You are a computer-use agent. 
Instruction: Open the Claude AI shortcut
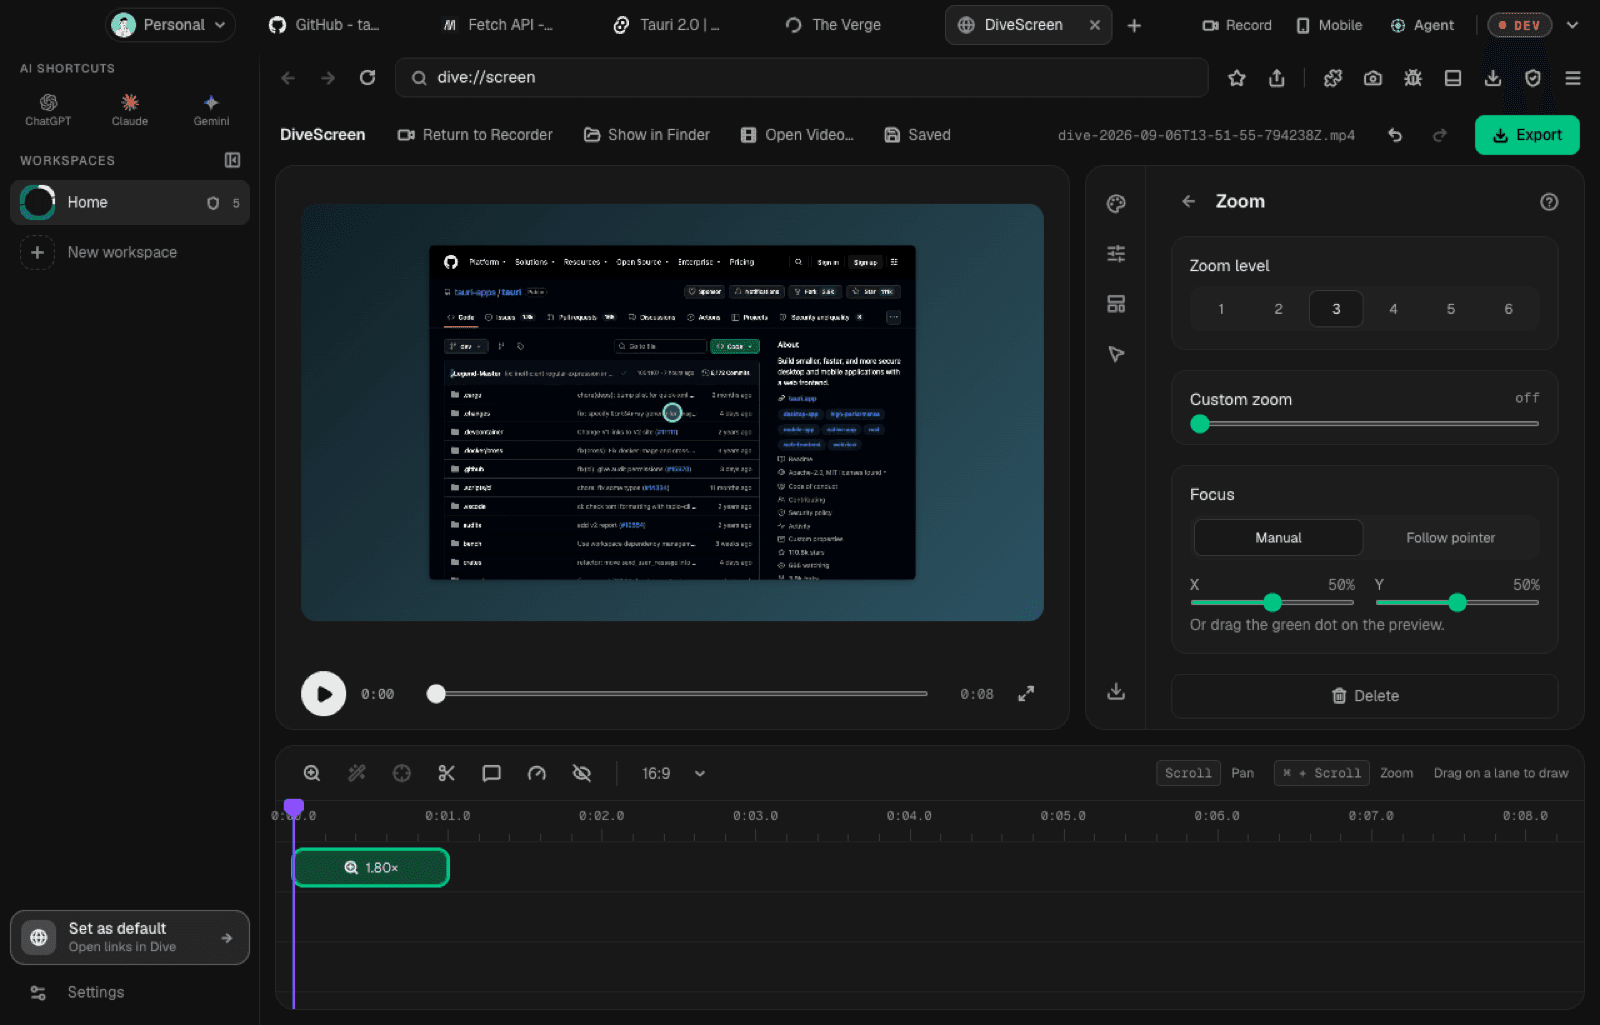coord(130,109)
